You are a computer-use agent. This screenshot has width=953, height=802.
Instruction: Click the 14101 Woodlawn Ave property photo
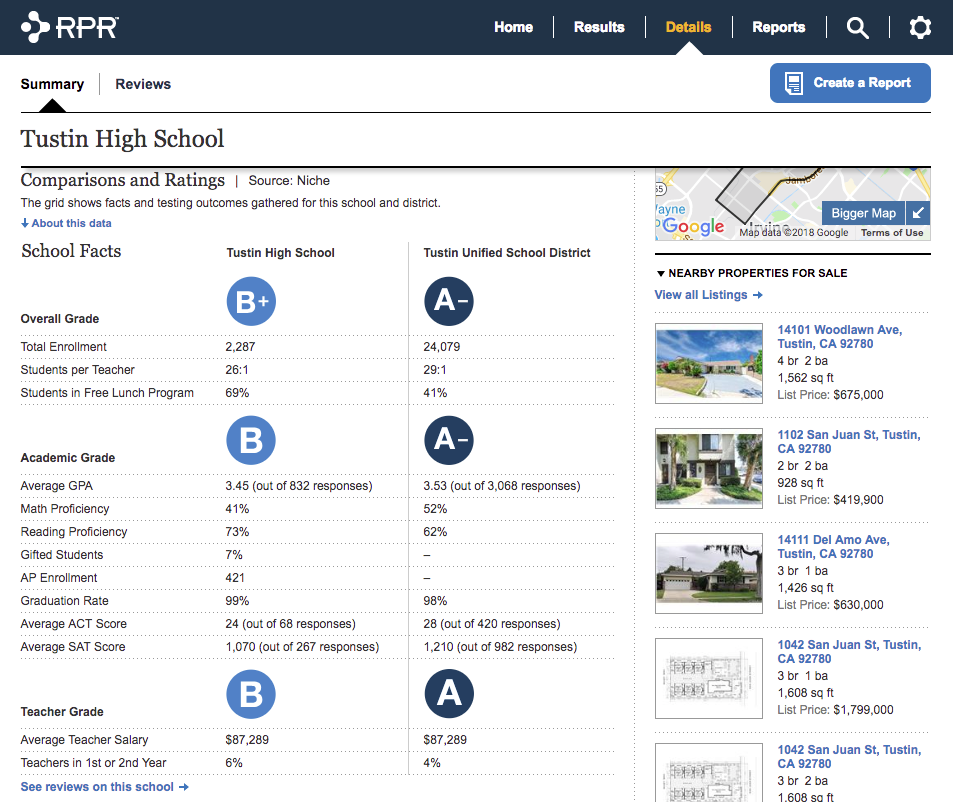coord(709,363)
